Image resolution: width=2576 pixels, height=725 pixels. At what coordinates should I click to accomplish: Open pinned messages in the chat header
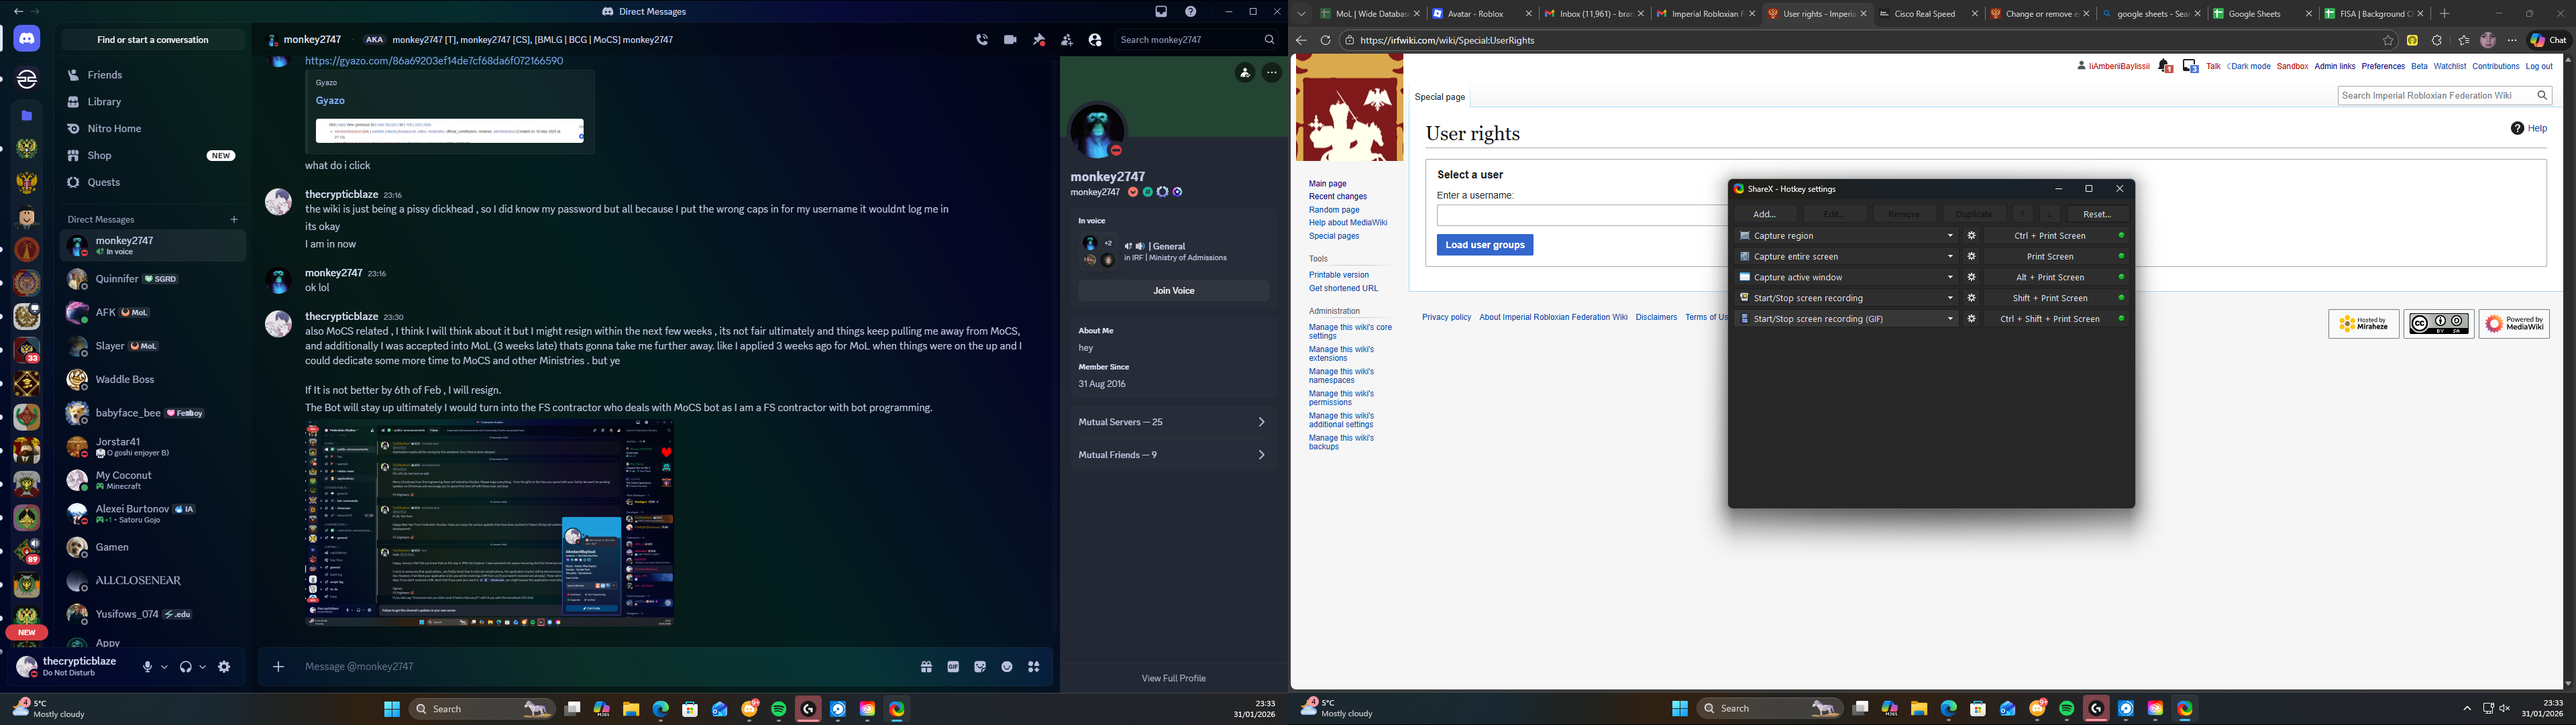coord(1039,40)
